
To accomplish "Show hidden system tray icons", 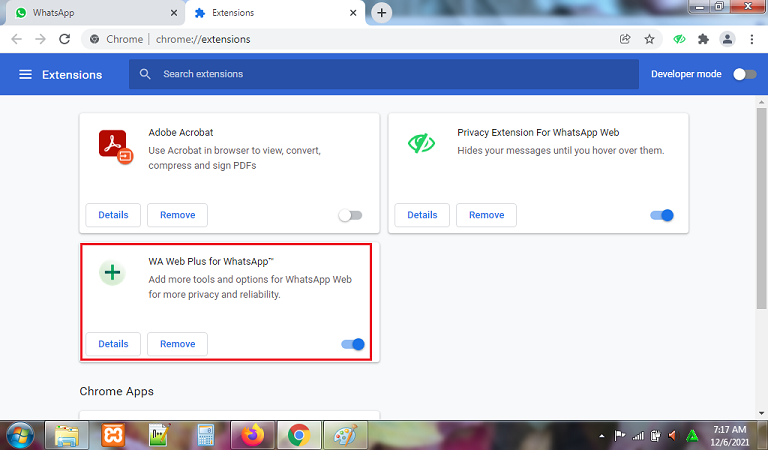I will (x=601, y=436).
